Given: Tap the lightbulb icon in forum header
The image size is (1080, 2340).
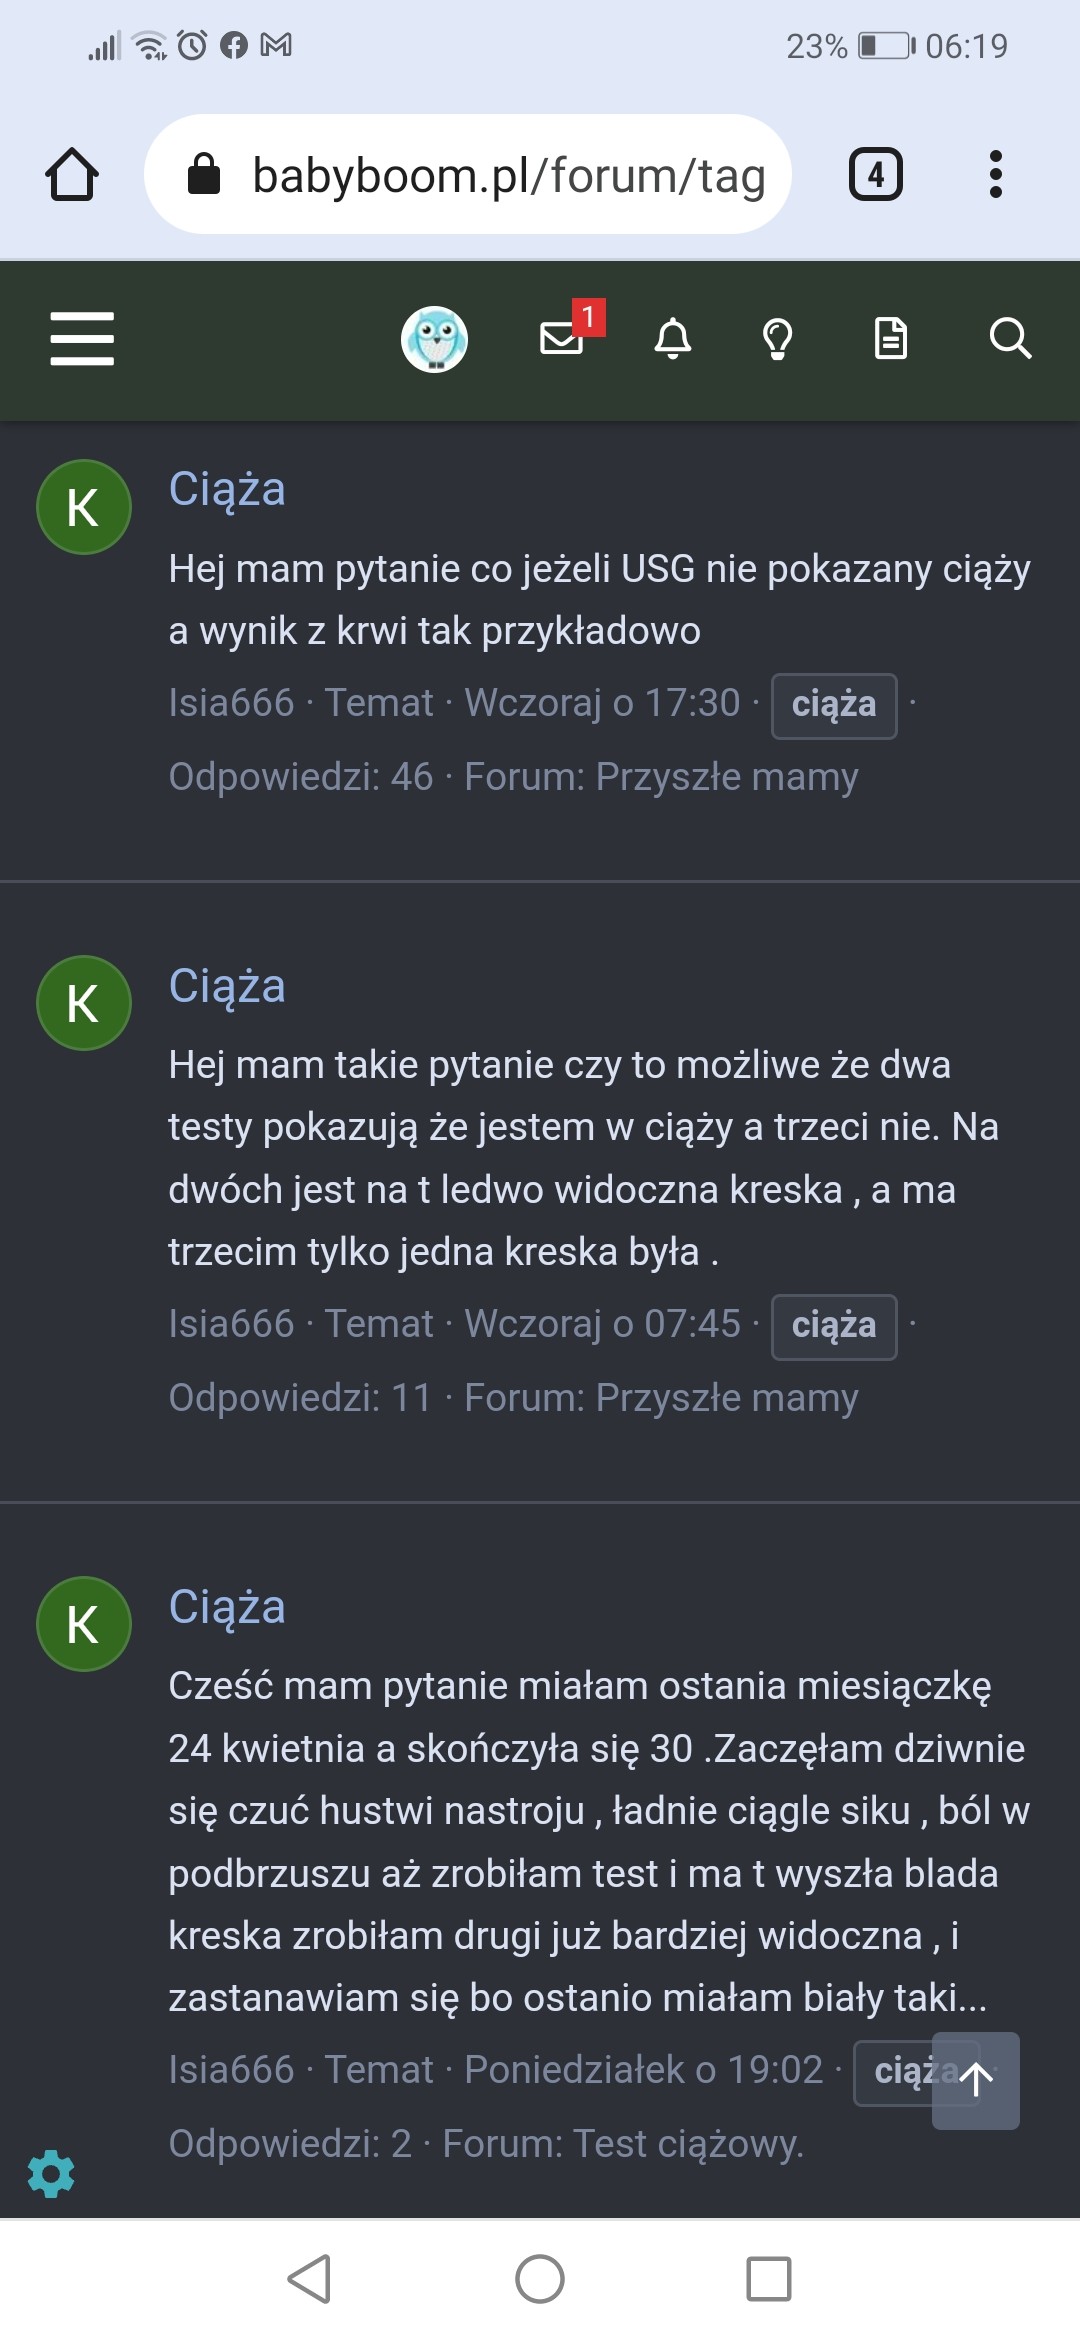Looking at the screenshot, I should 778,338.
